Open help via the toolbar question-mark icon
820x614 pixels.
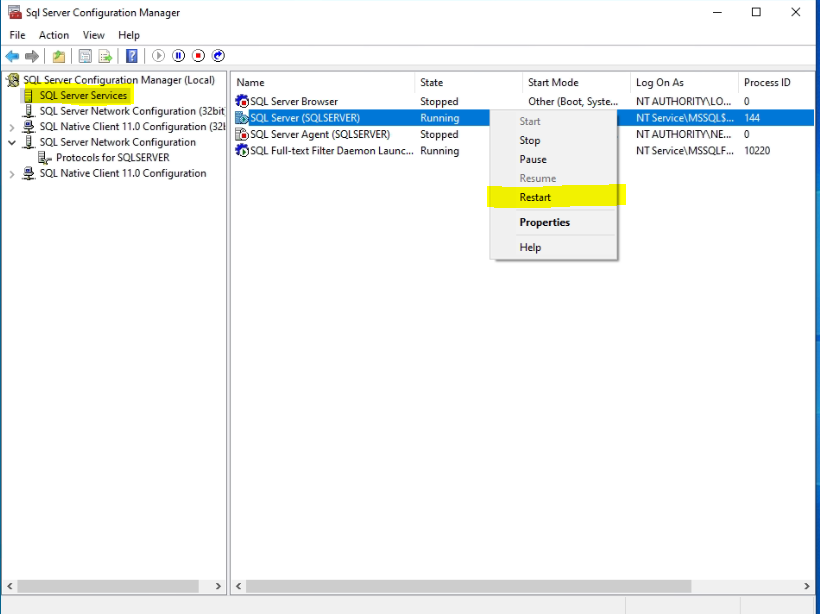(x=132, y=56)
